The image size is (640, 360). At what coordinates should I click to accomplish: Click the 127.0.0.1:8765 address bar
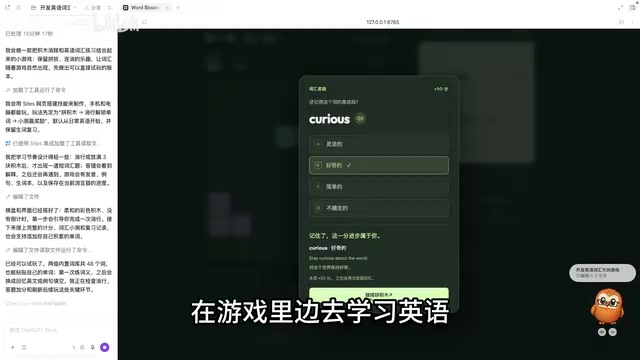[382, 22]
